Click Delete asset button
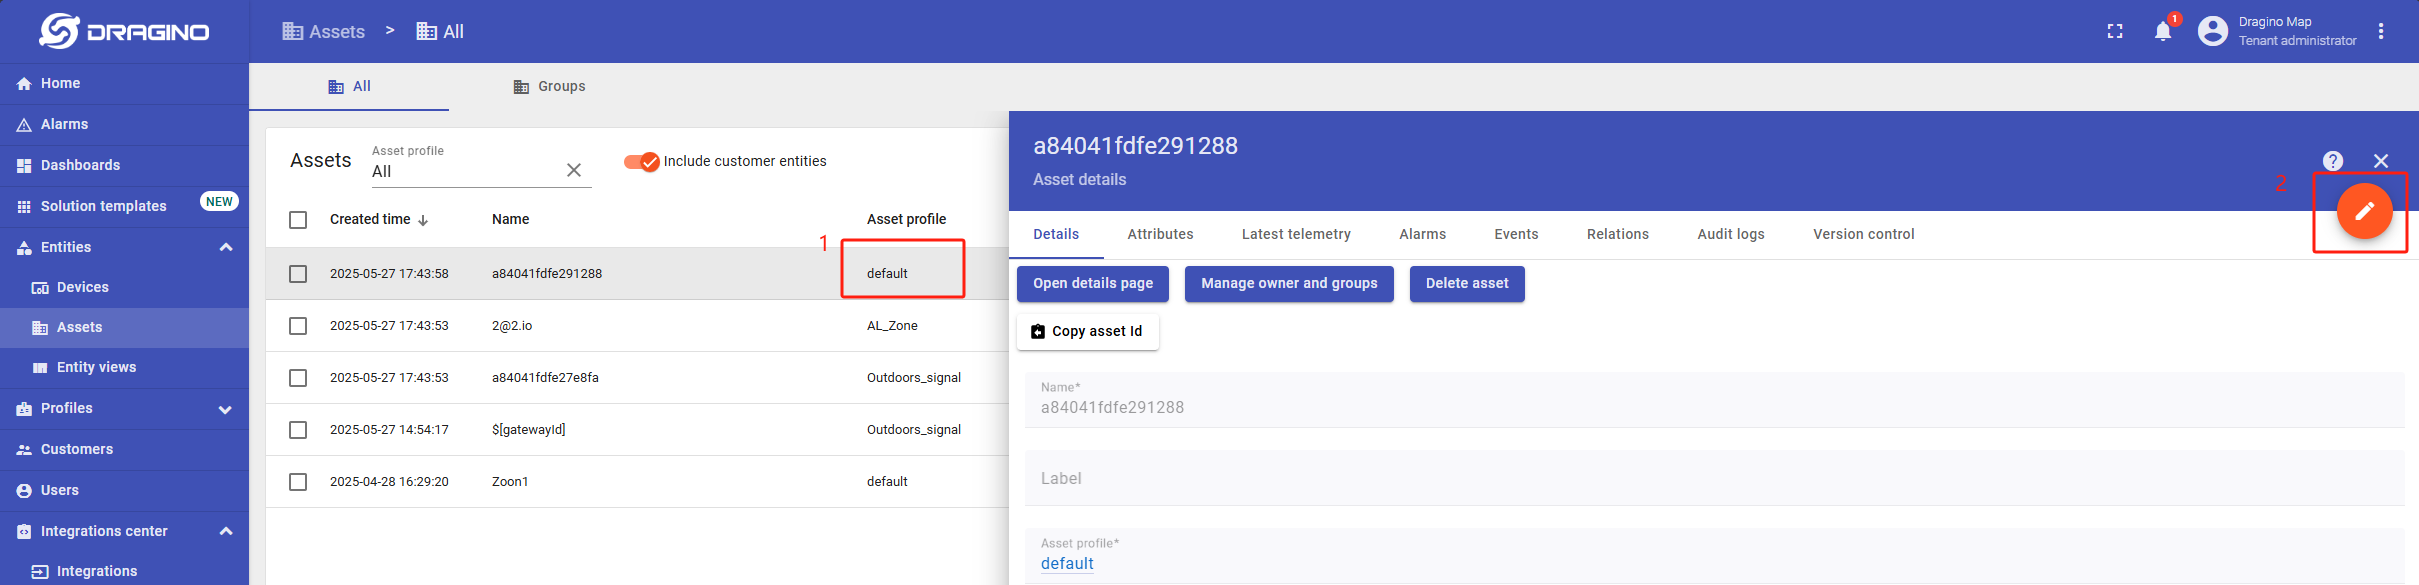The image size is (2419, 585). 1467,284
